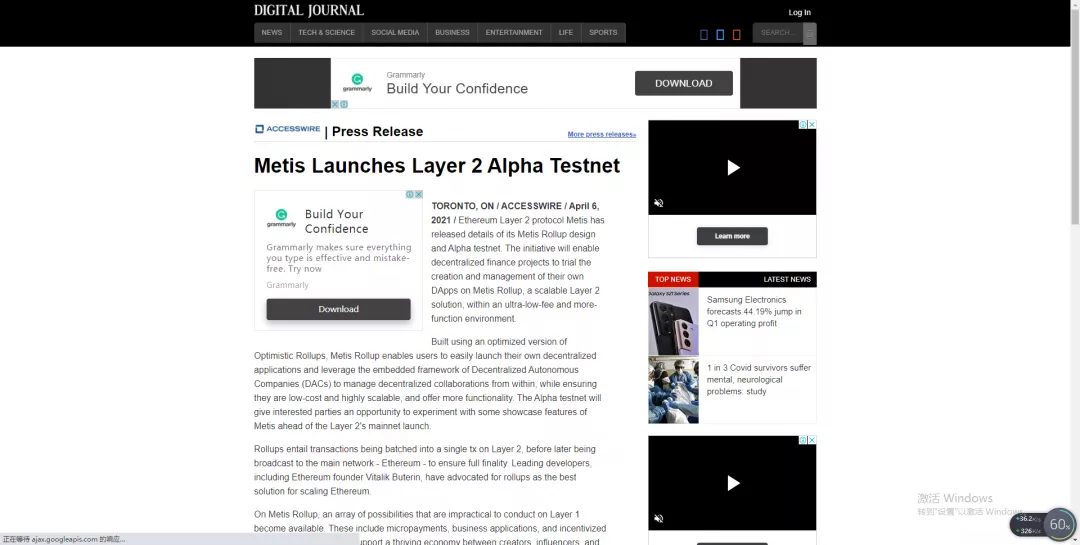The image size is (1080, 545).
Task: Close the lower sidebar video ad with X
Action: click(x=812, y=440)
